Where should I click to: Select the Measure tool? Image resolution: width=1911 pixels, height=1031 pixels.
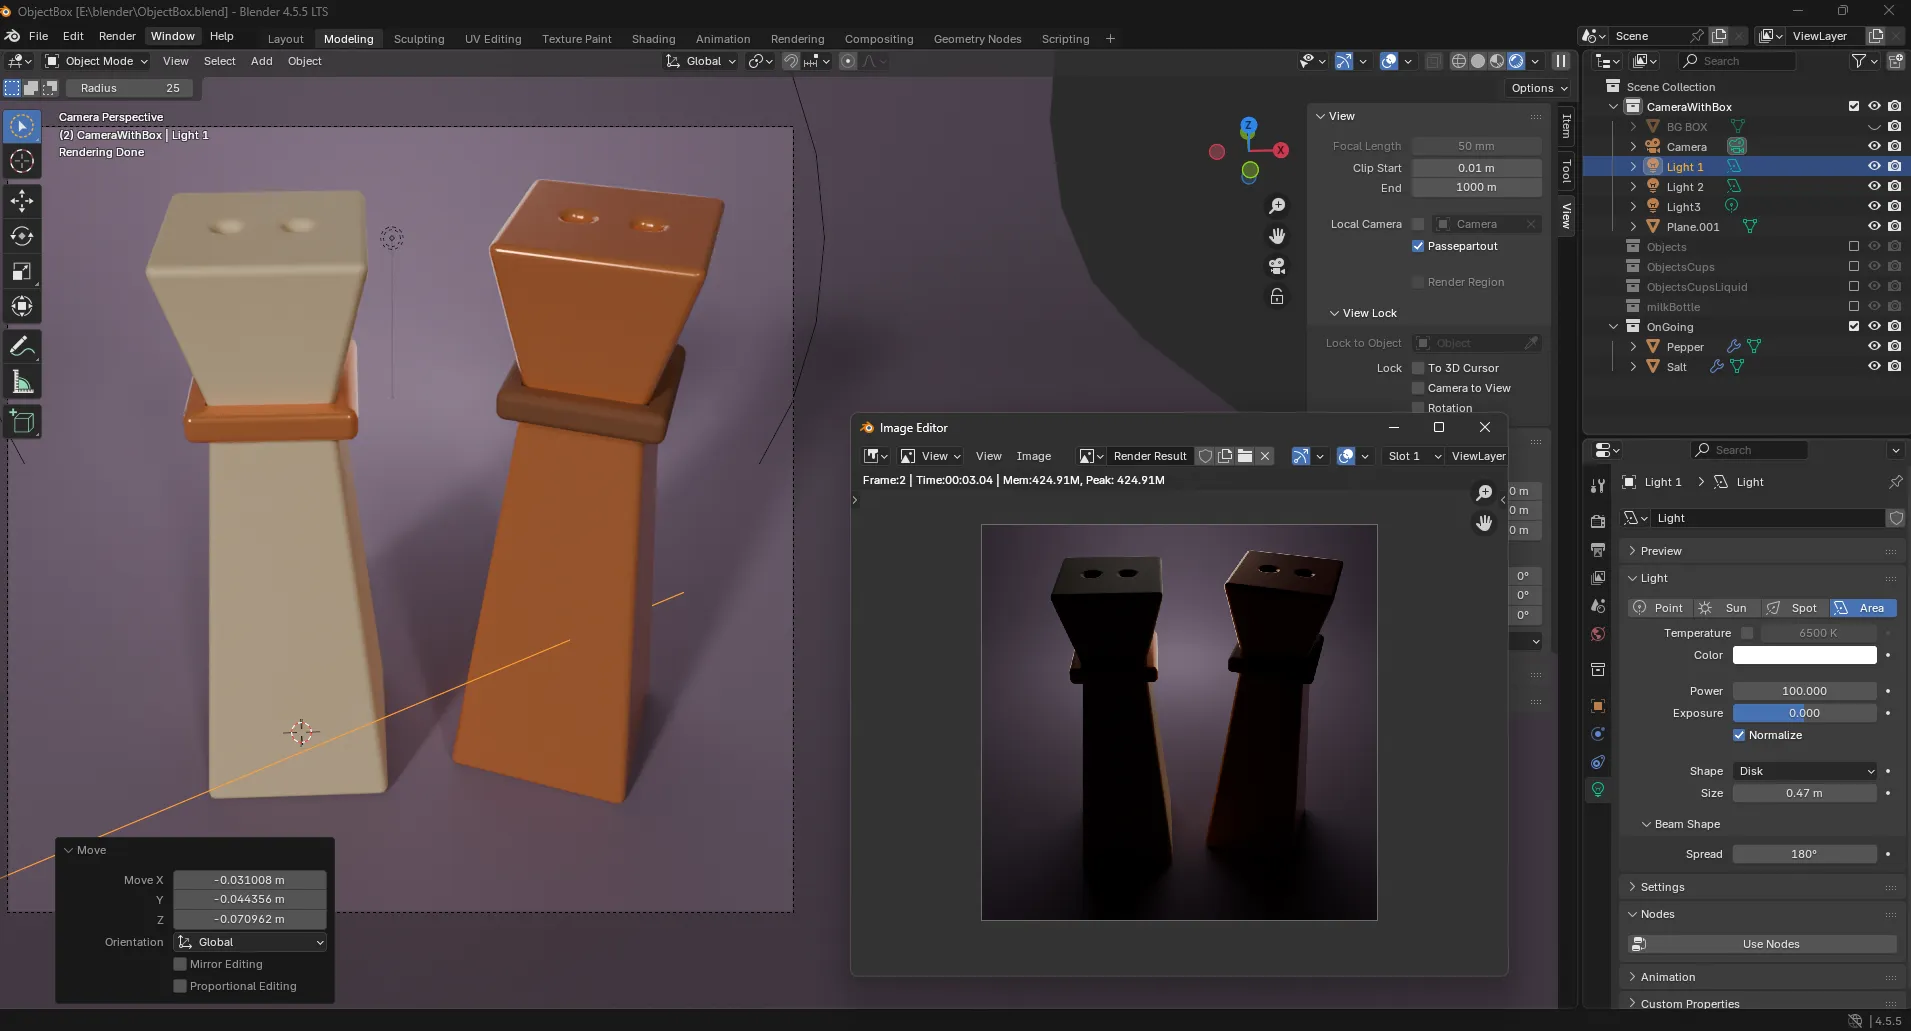coord(22,383)
